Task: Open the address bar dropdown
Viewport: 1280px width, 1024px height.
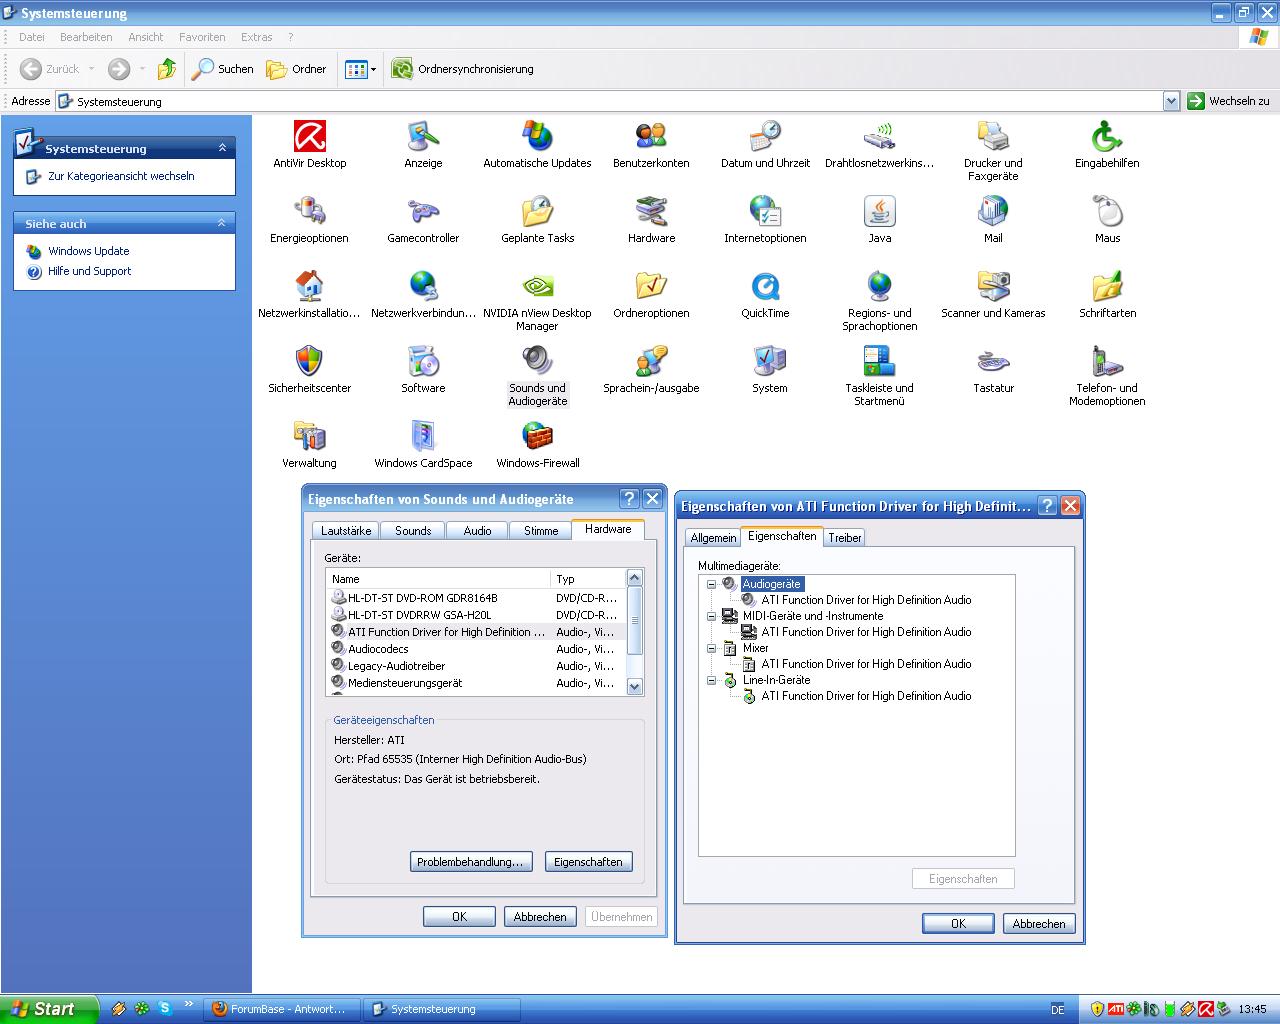Action: pos(1171,101)
